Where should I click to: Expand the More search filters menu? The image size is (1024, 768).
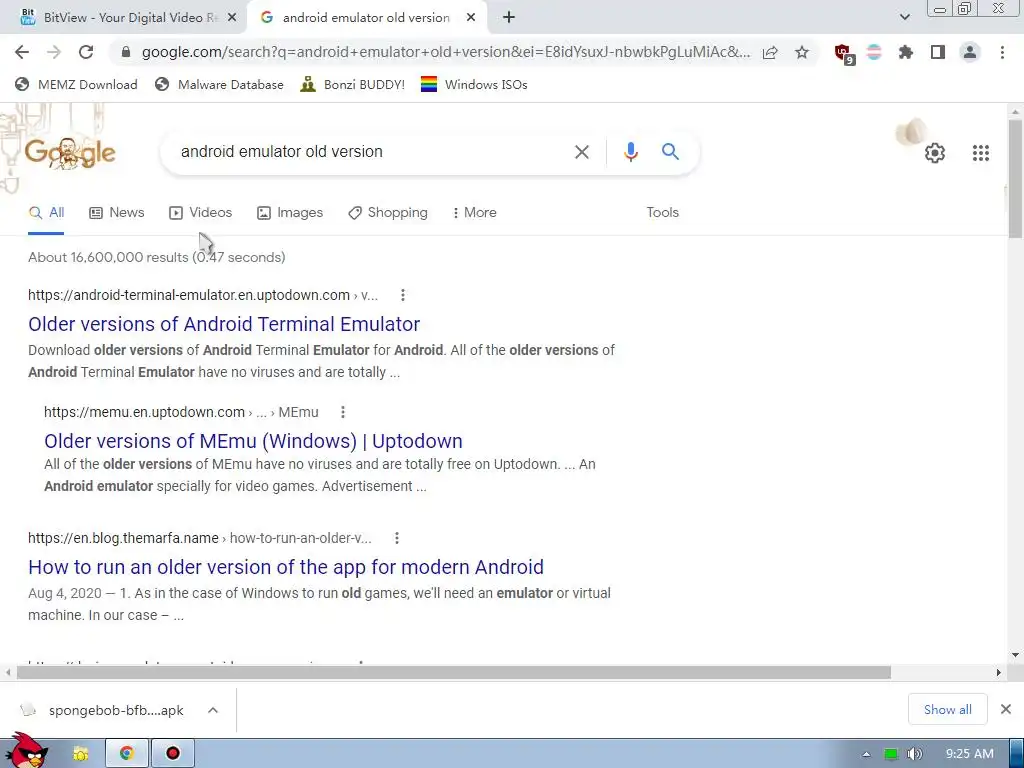475,212
